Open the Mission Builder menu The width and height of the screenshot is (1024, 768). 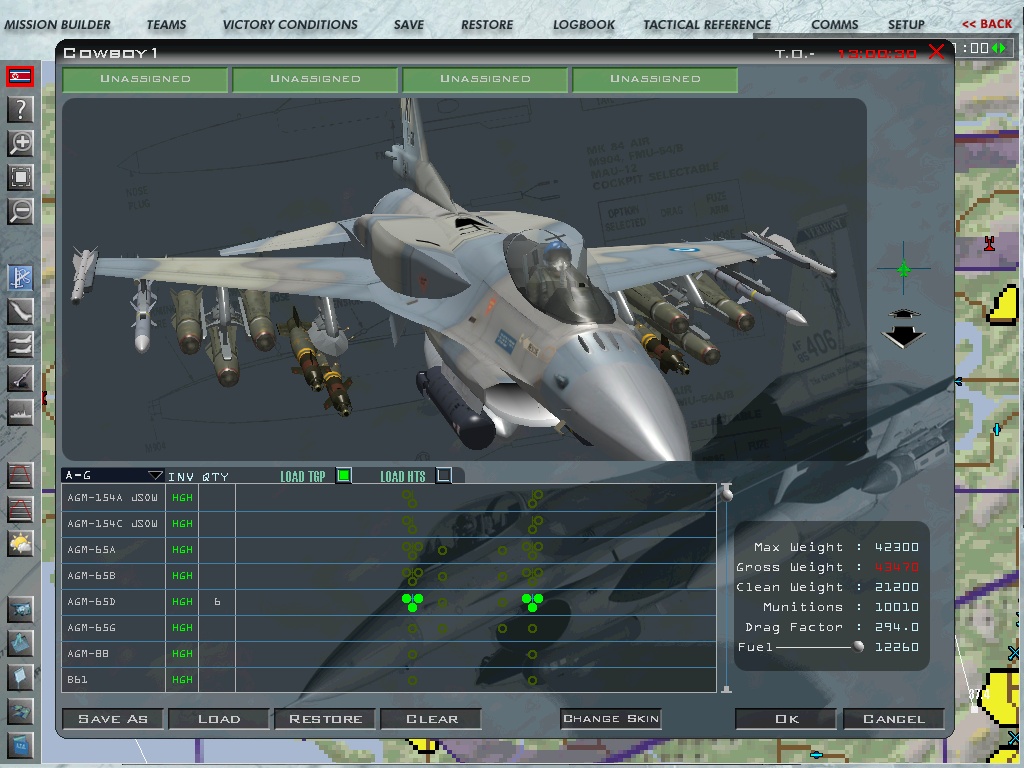[57, 25]
